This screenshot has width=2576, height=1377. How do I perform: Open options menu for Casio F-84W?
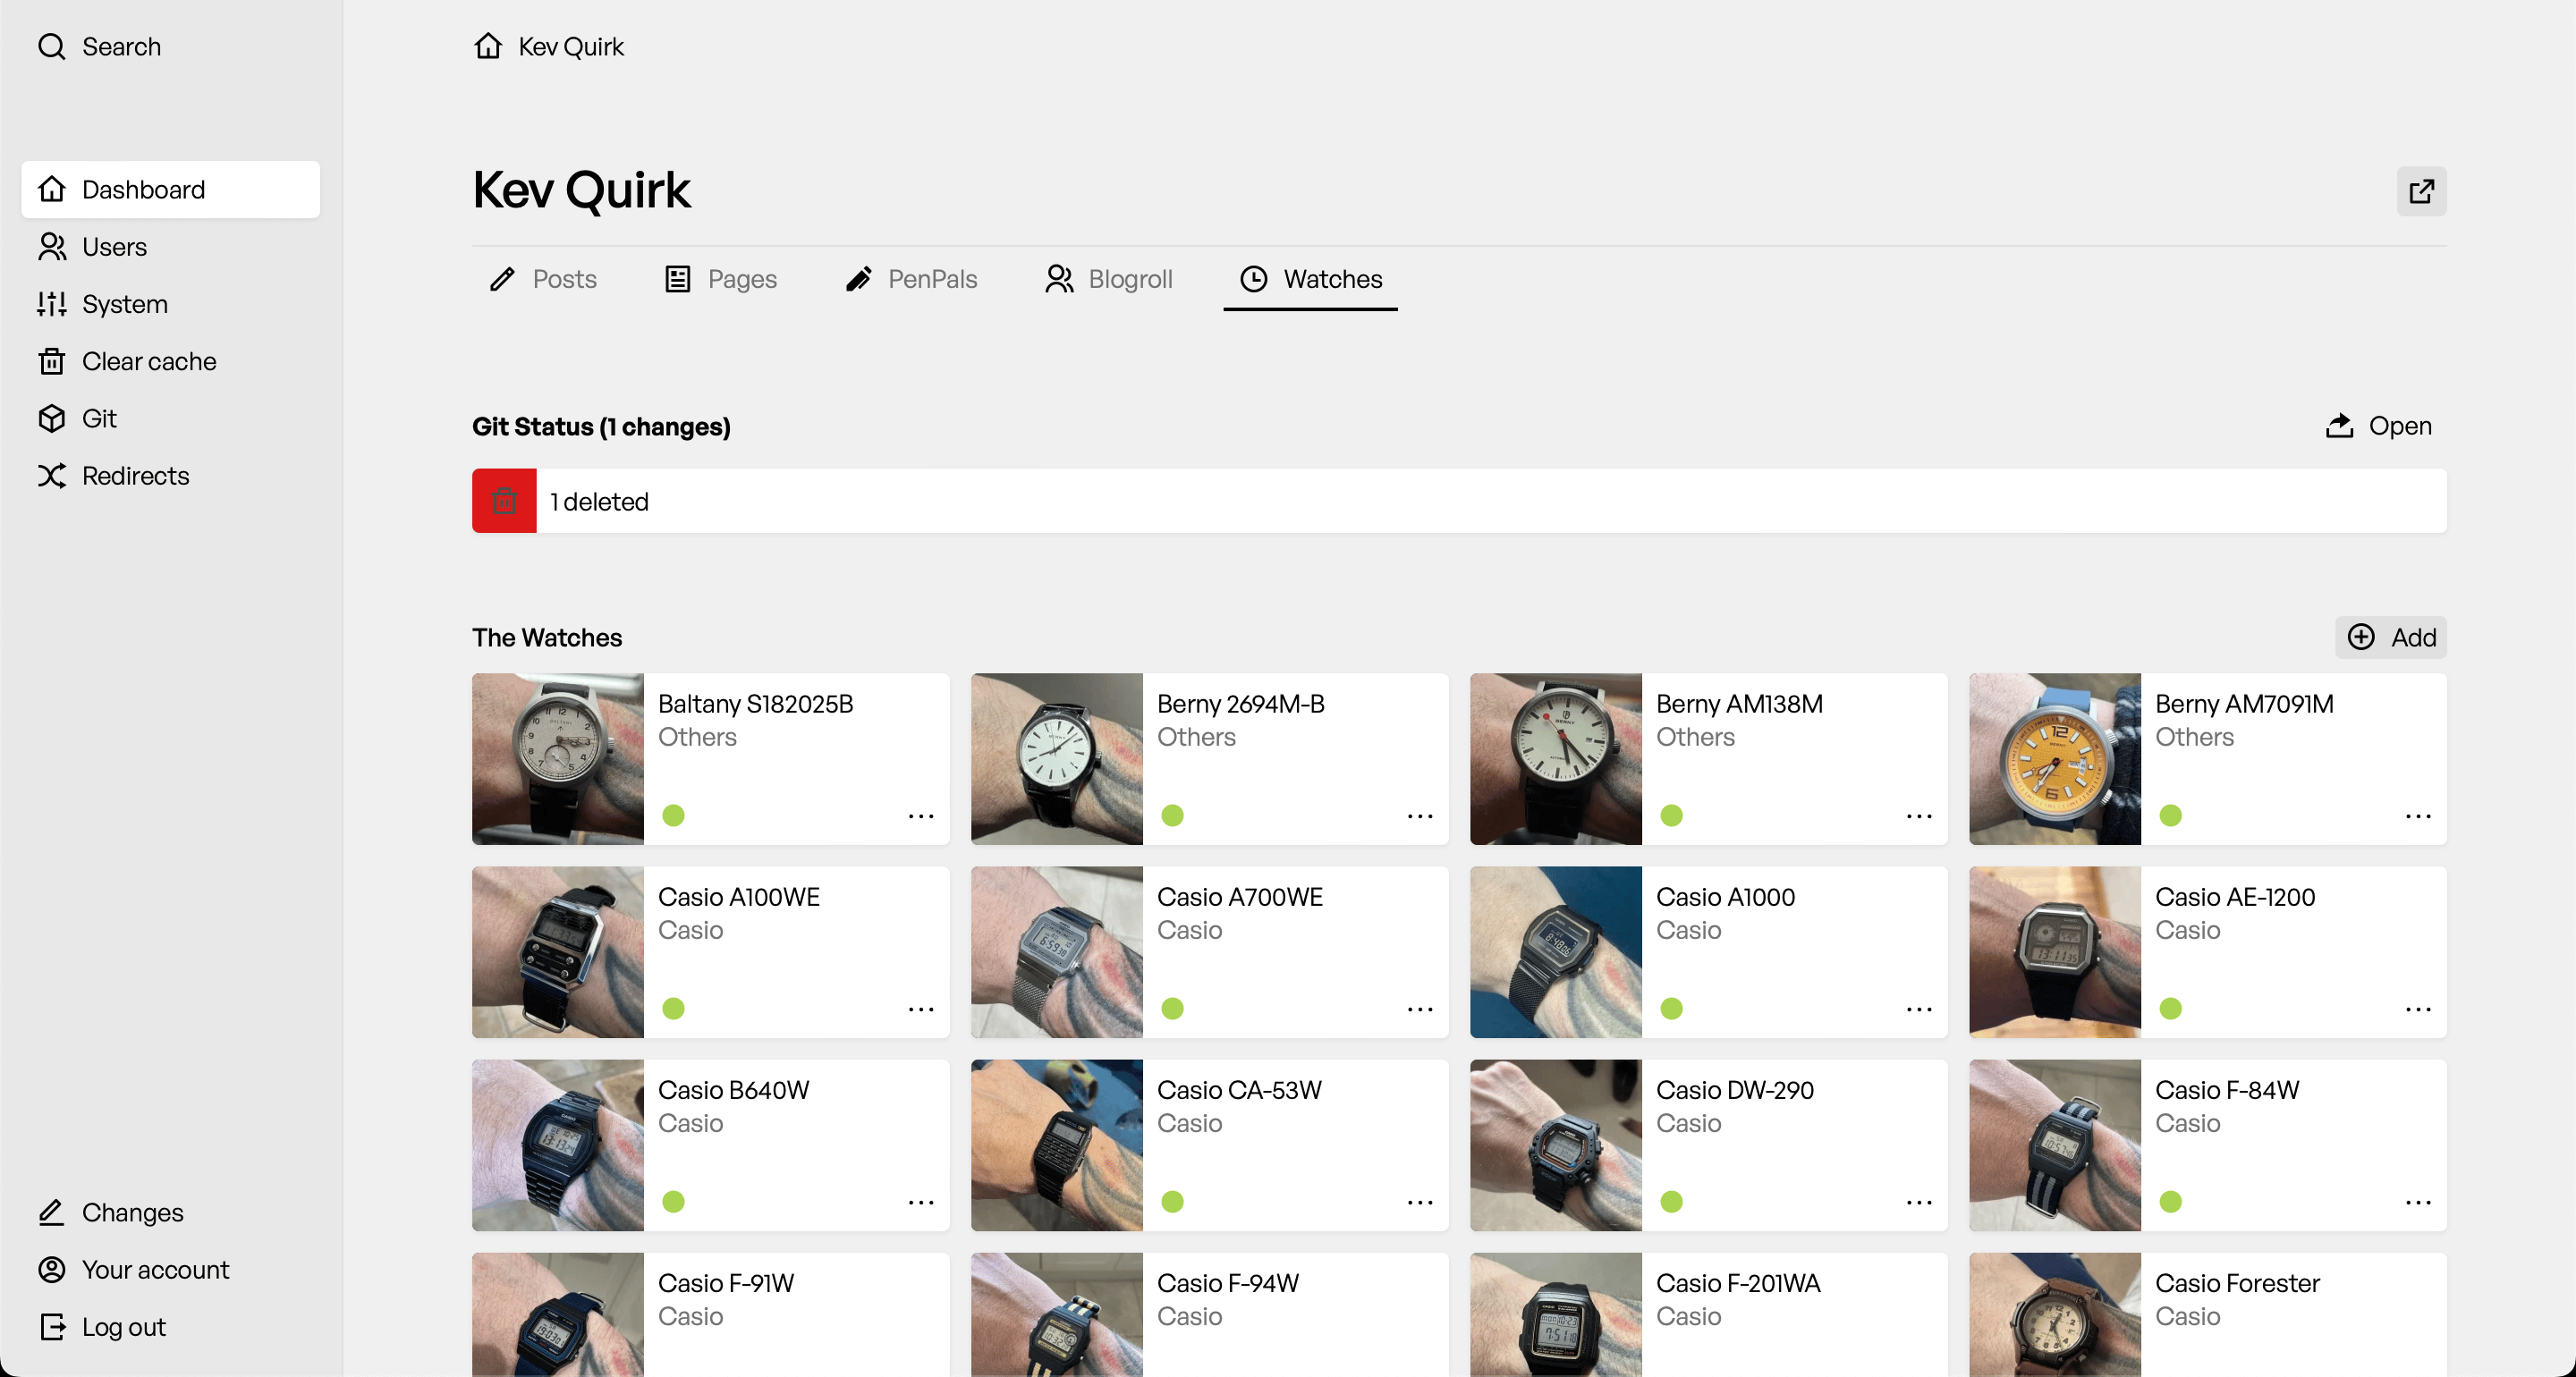point(2418,1203)
